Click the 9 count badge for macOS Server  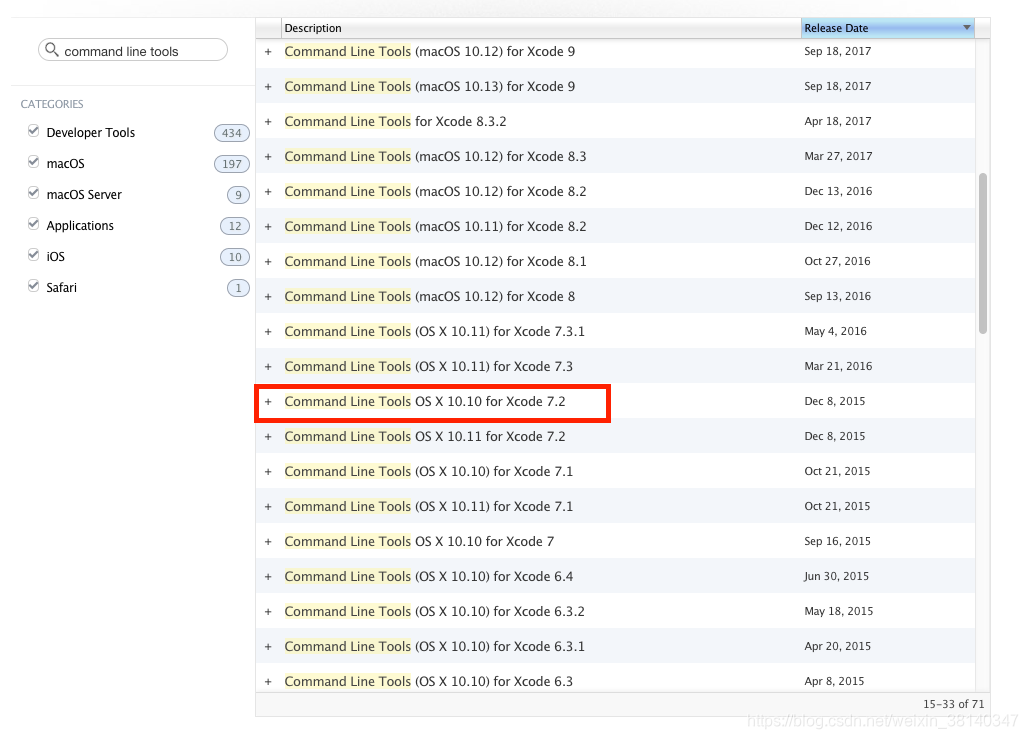[x=238, y=195]
